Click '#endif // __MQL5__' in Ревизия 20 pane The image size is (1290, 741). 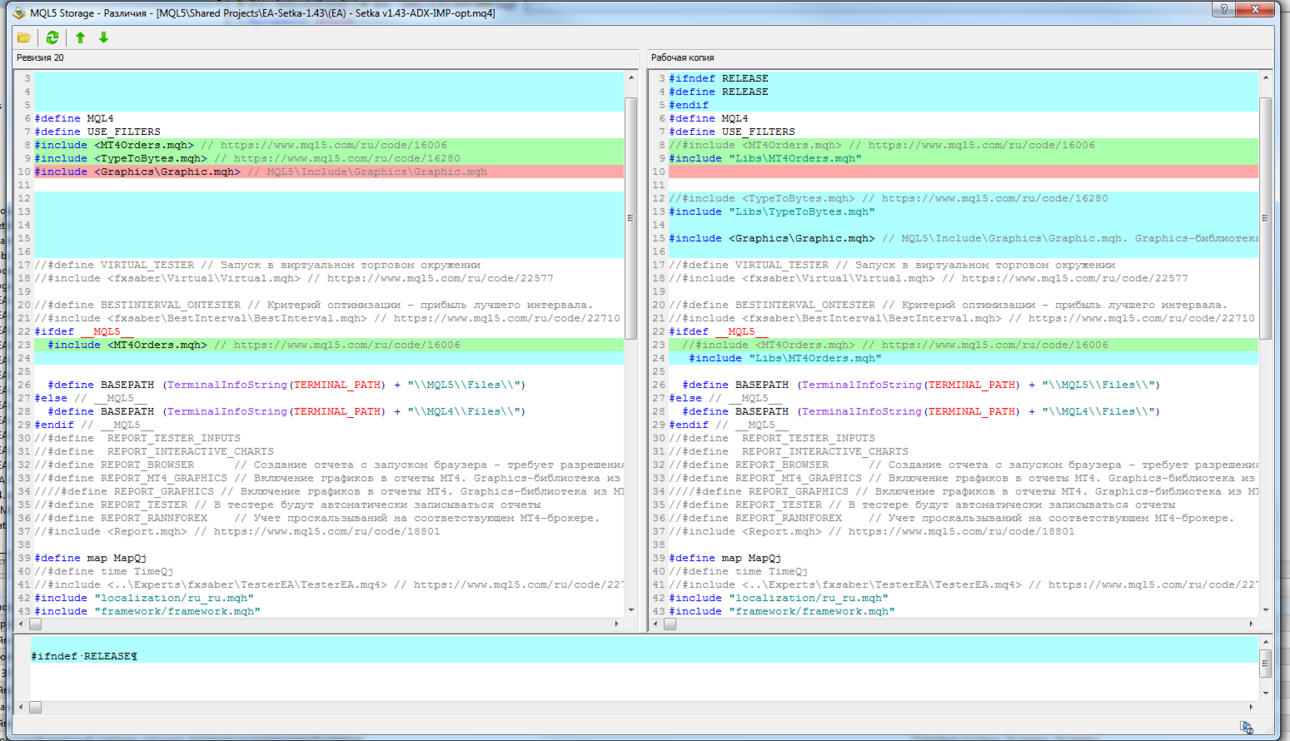click(x=94, y=425)
